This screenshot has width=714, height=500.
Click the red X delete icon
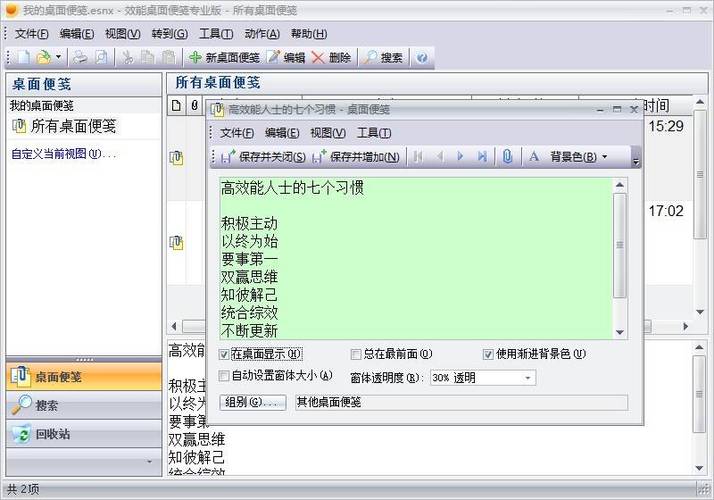318,57
